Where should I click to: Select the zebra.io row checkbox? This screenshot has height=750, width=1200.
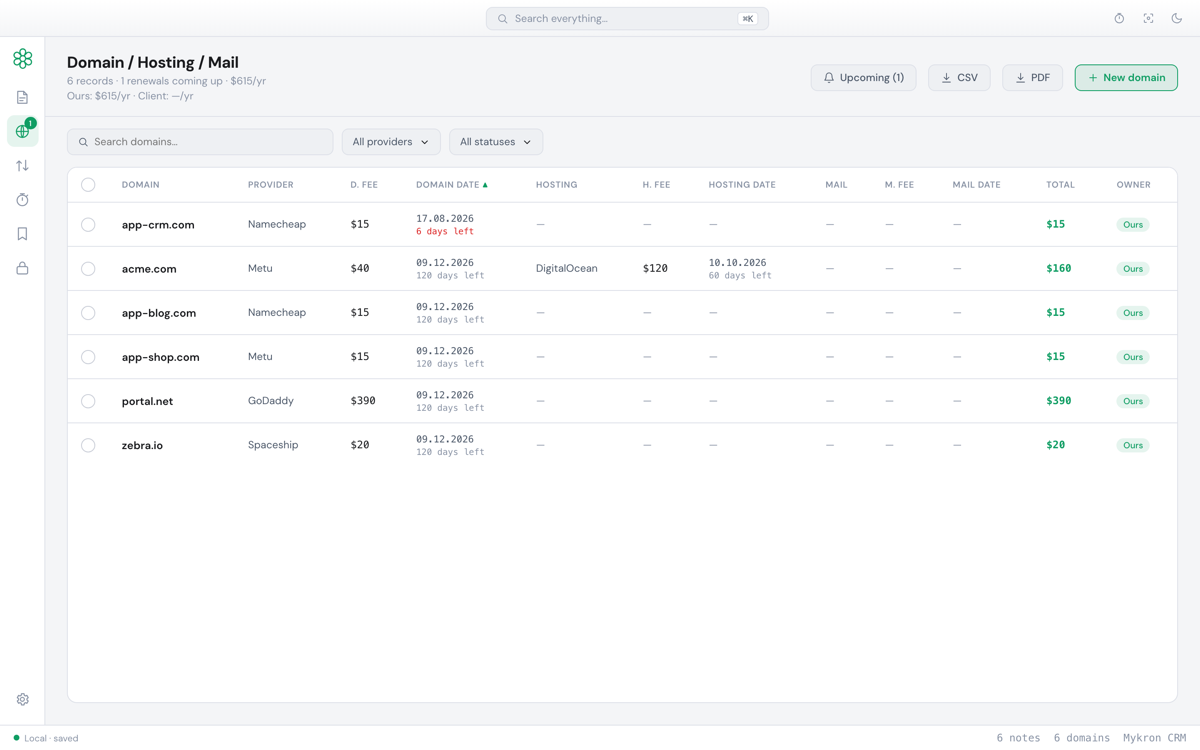[88, 445]
